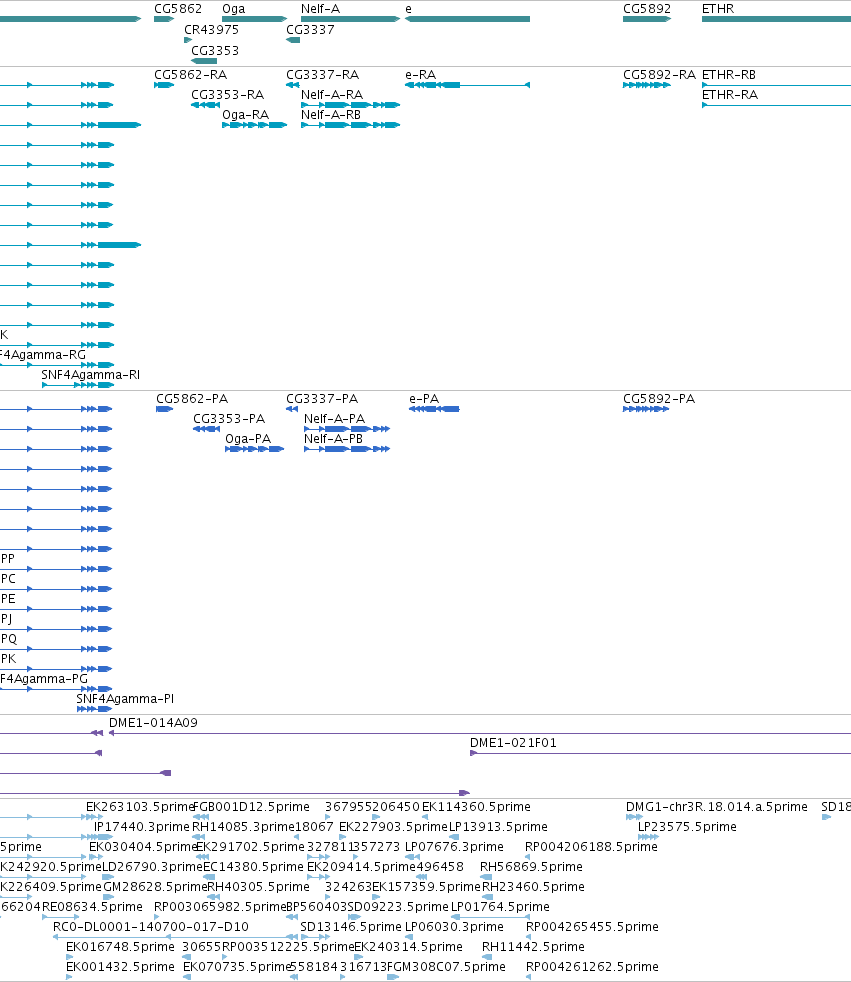The image size is (851, 982).
Task: Select the EK114360.5prime EST label
Action: (x=476, y=807)
